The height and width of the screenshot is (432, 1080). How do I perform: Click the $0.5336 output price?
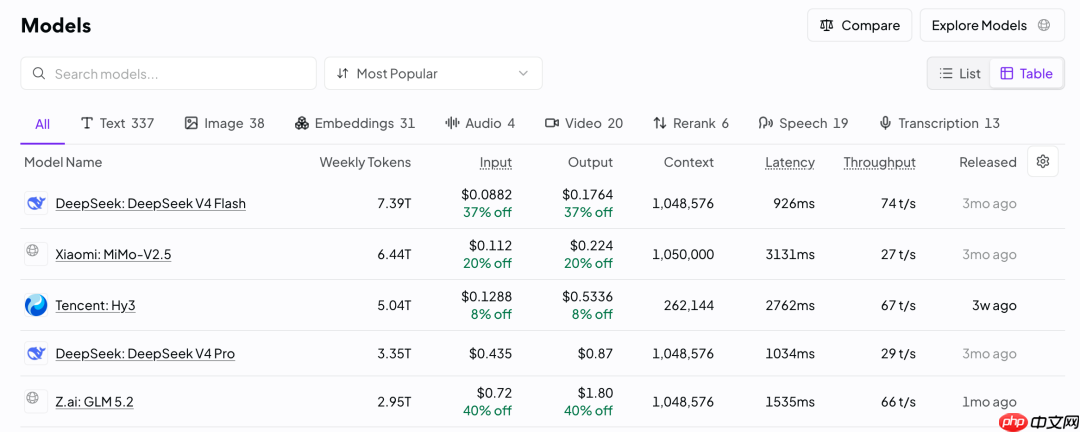point(588,296)
